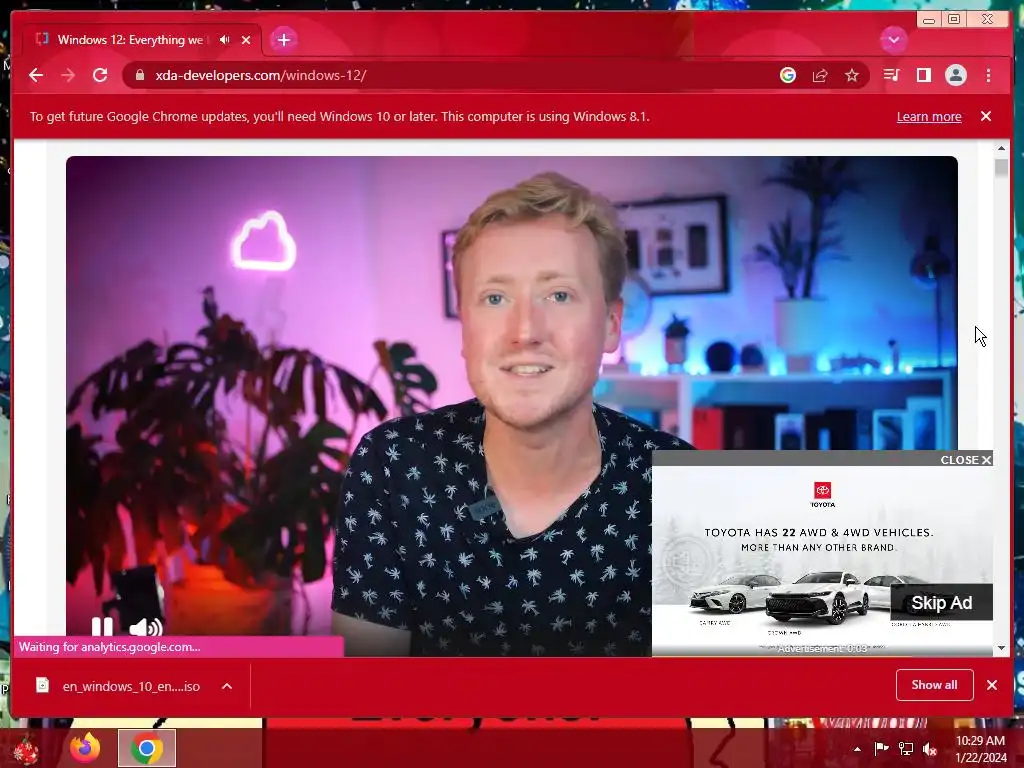Dismiss the Chrome update infobar
1024x768 pixels.
(x=986, y=116)
